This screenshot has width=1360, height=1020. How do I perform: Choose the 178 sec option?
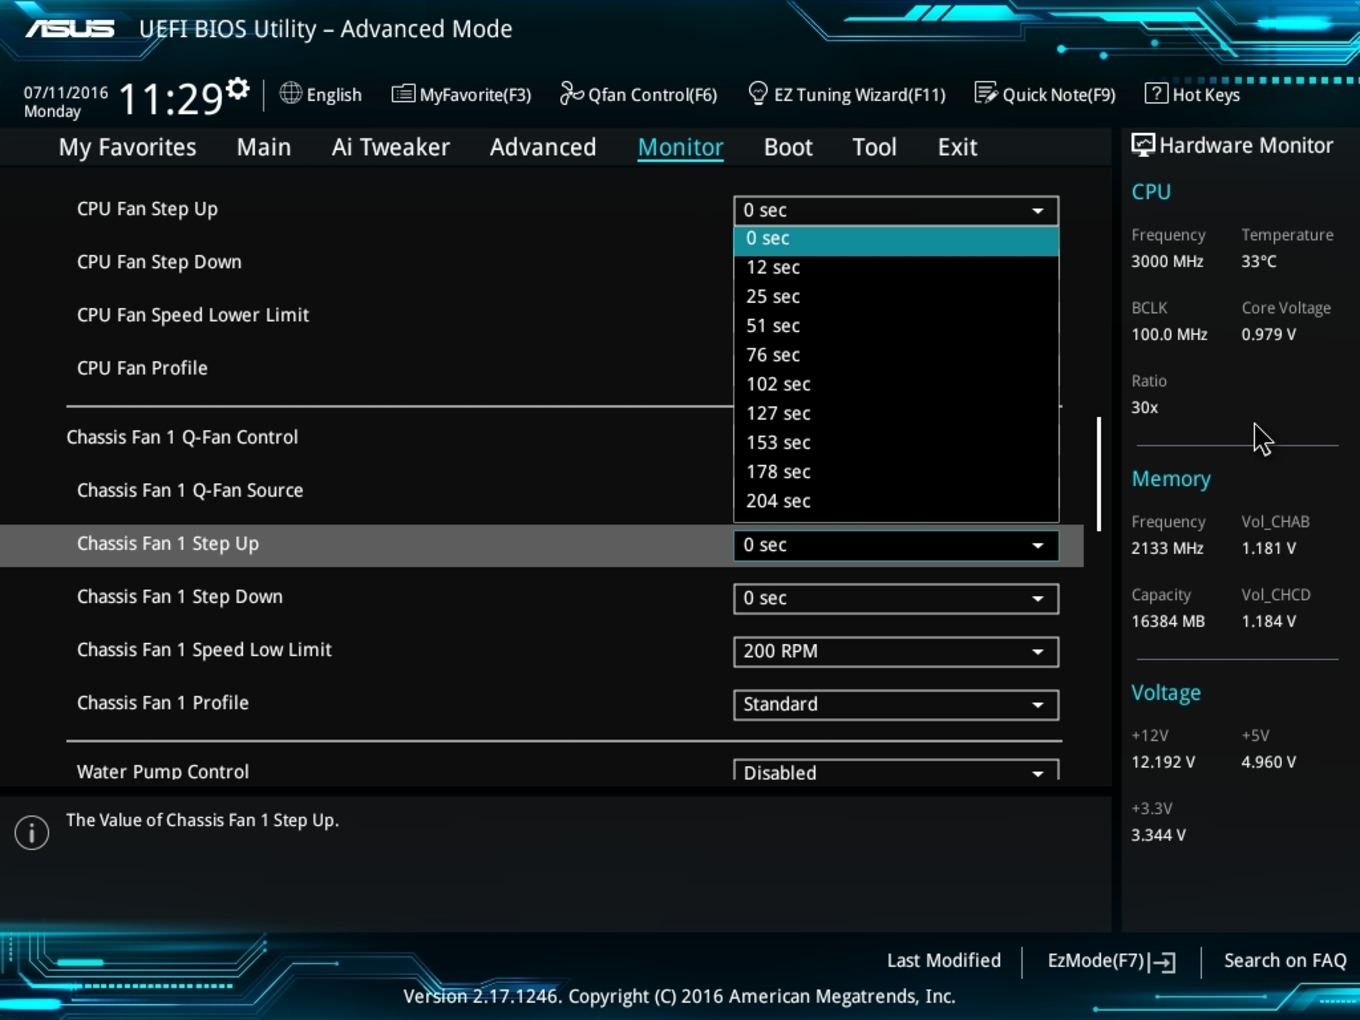(x=896, y=471)
